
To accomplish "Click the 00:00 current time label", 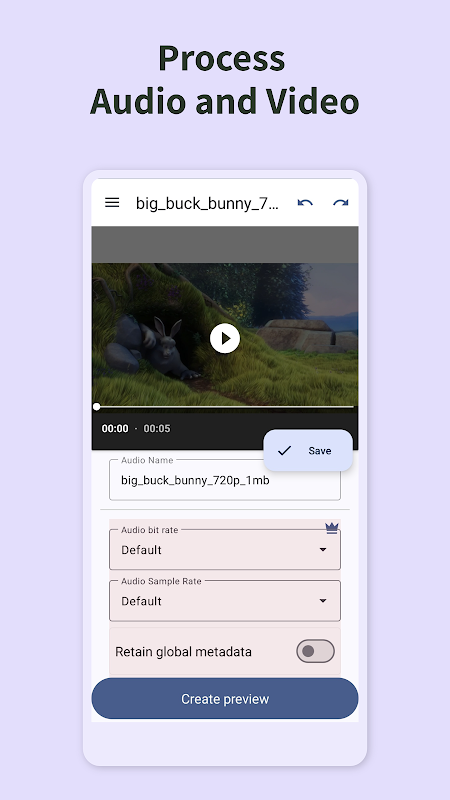I will pos(115,429).
